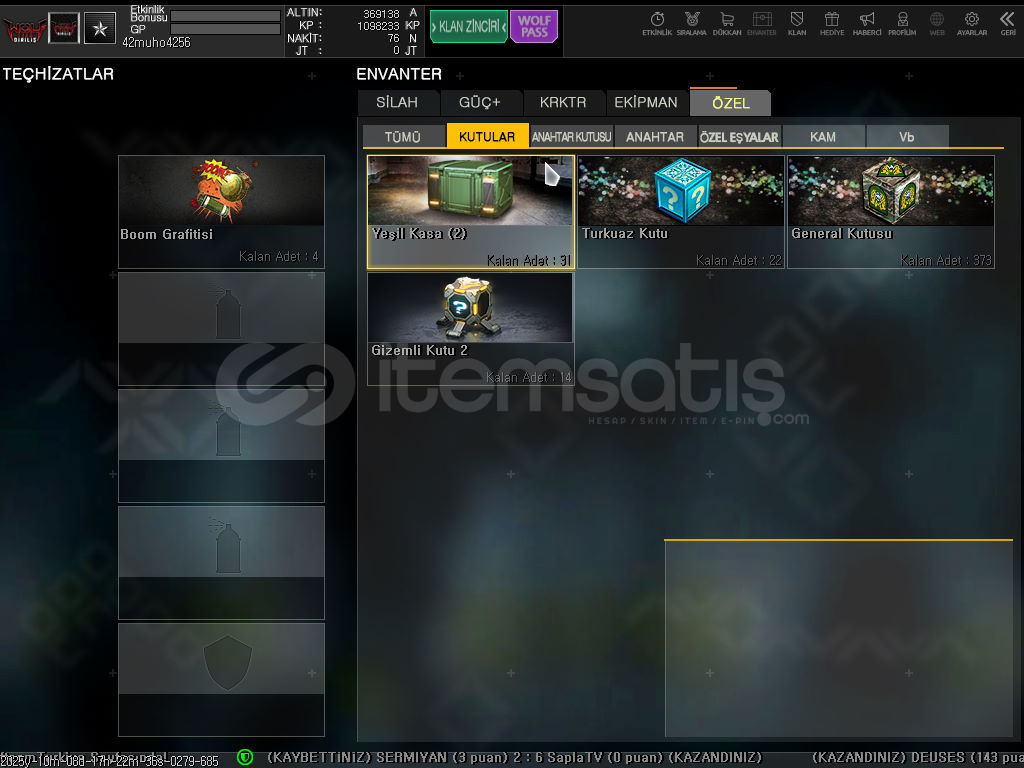Select the Özel tab
Viewport: 1024px width, 768px height.
coord(731,103)
